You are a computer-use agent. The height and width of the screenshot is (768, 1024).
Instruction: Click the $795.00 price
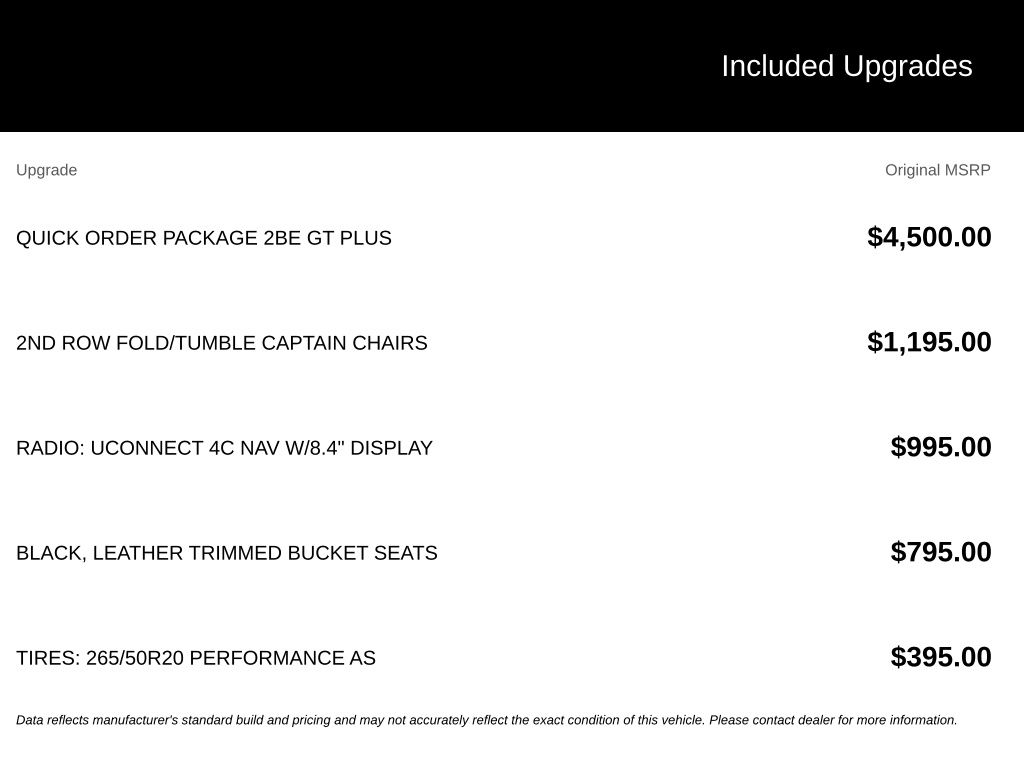click(x=941, y=552)
